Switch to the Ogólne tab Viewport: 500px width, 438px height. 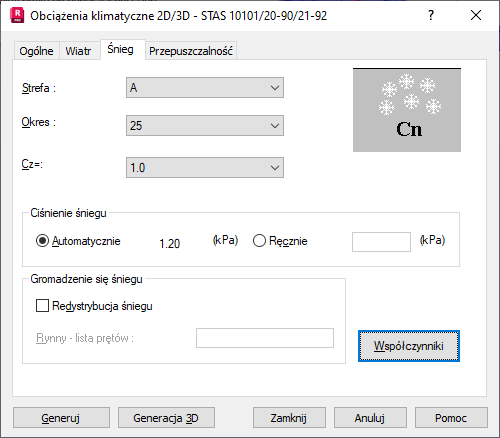pyautogui.click(x=36, y=51)
